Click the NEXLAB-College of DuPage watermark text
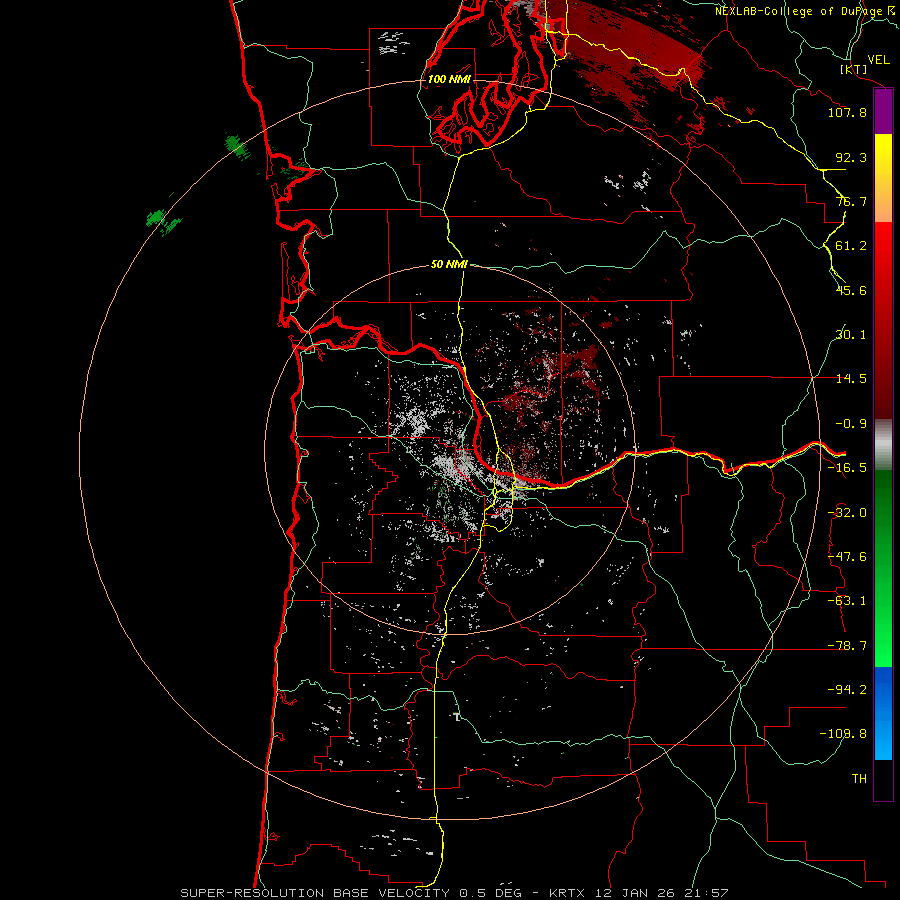The height and width of the screenshot is (900, 900). click(804, 11)
